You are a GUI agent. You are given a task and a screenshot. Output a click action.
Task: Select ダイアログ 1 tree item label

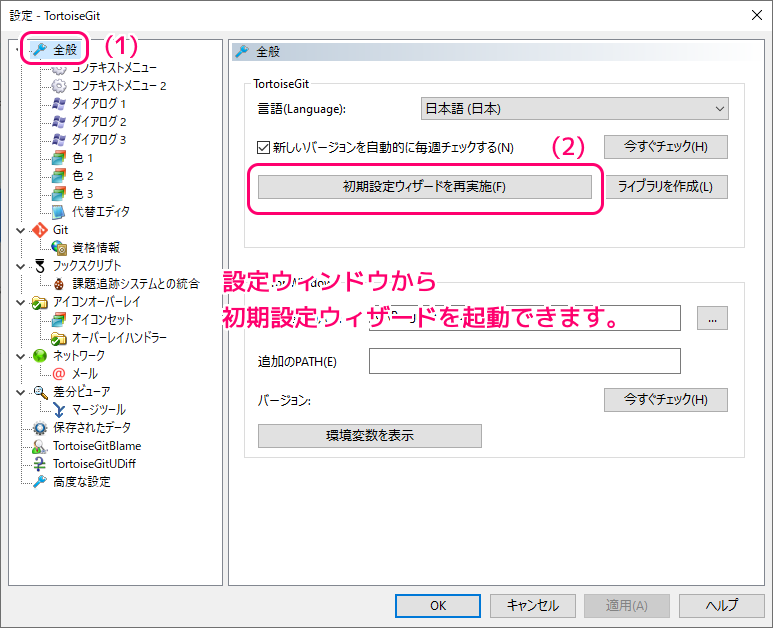pos(99,104)
